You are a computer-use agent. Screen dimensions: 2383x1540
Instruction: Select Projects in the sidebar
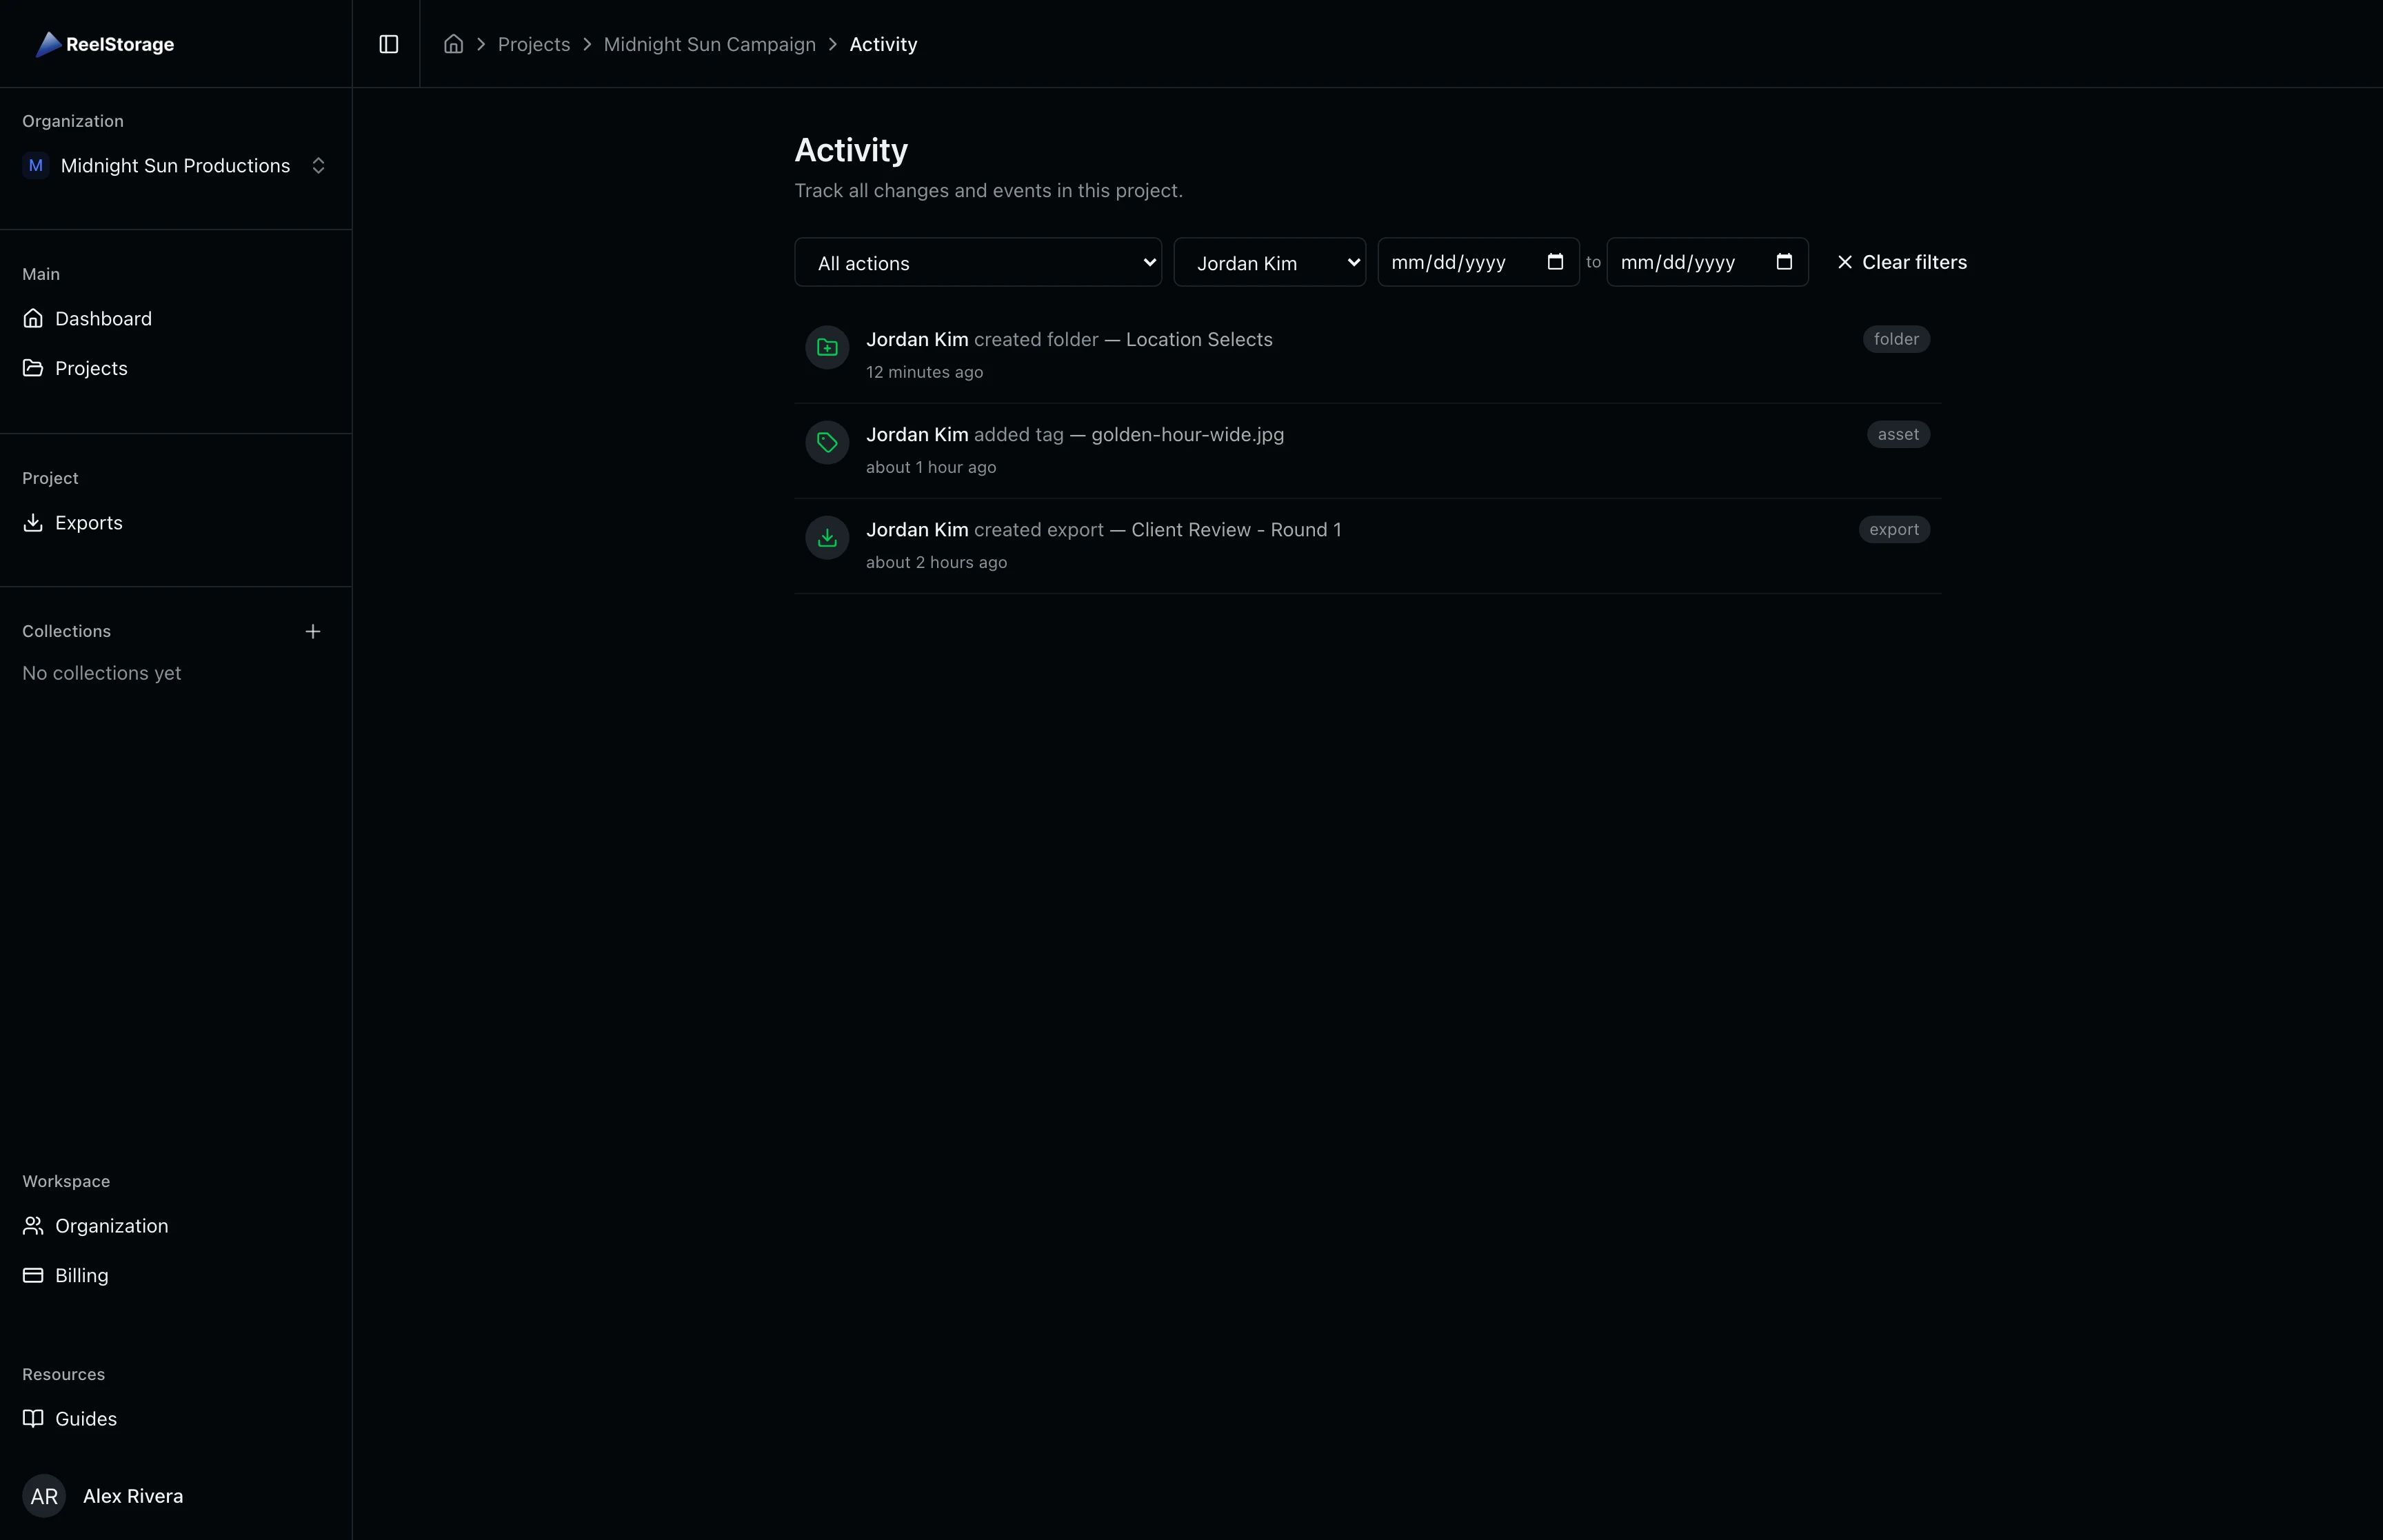click(x=91, y=367)
